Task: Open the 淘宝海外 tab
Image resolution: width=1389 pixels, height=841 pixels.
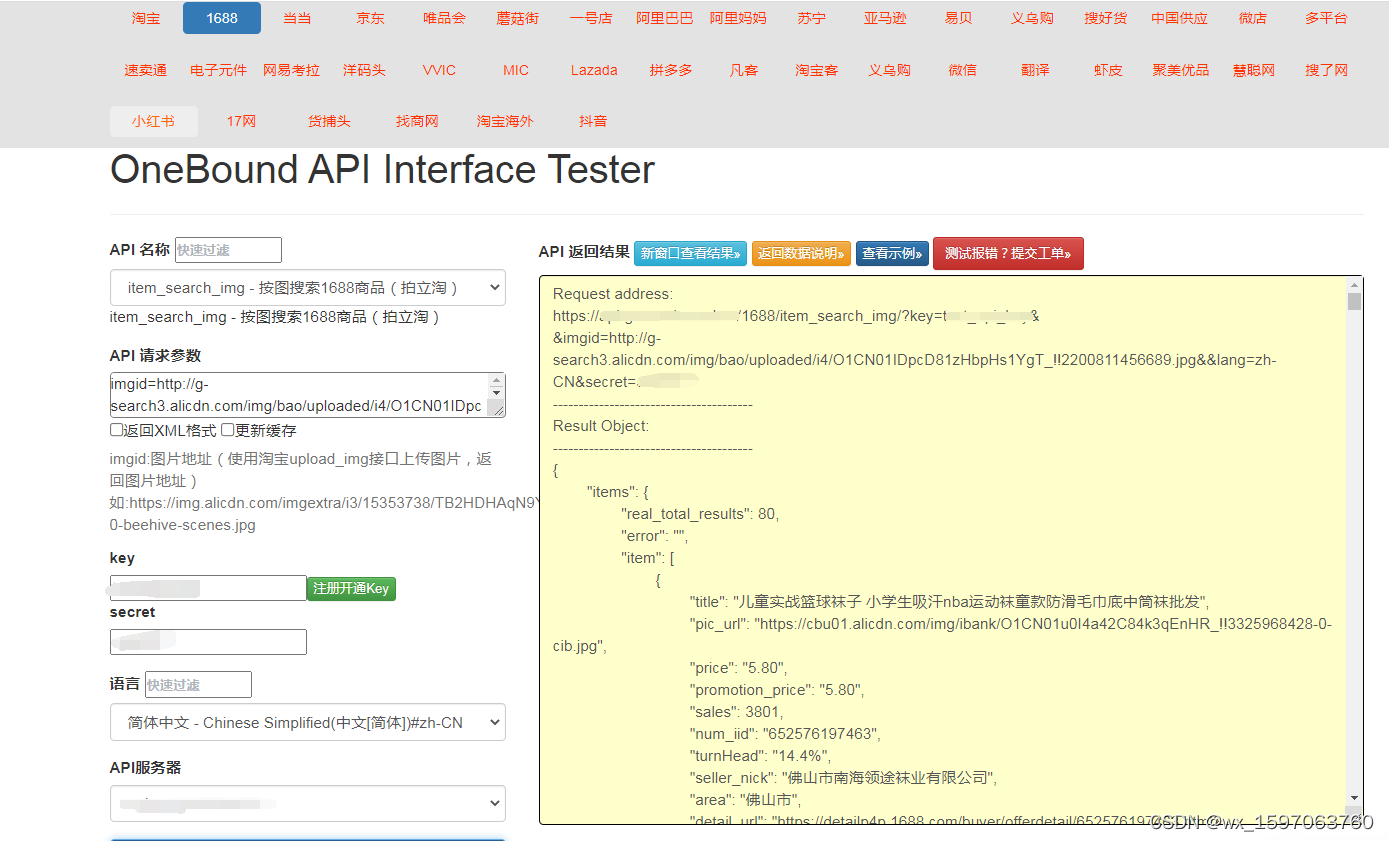Action: pos(505,121)
